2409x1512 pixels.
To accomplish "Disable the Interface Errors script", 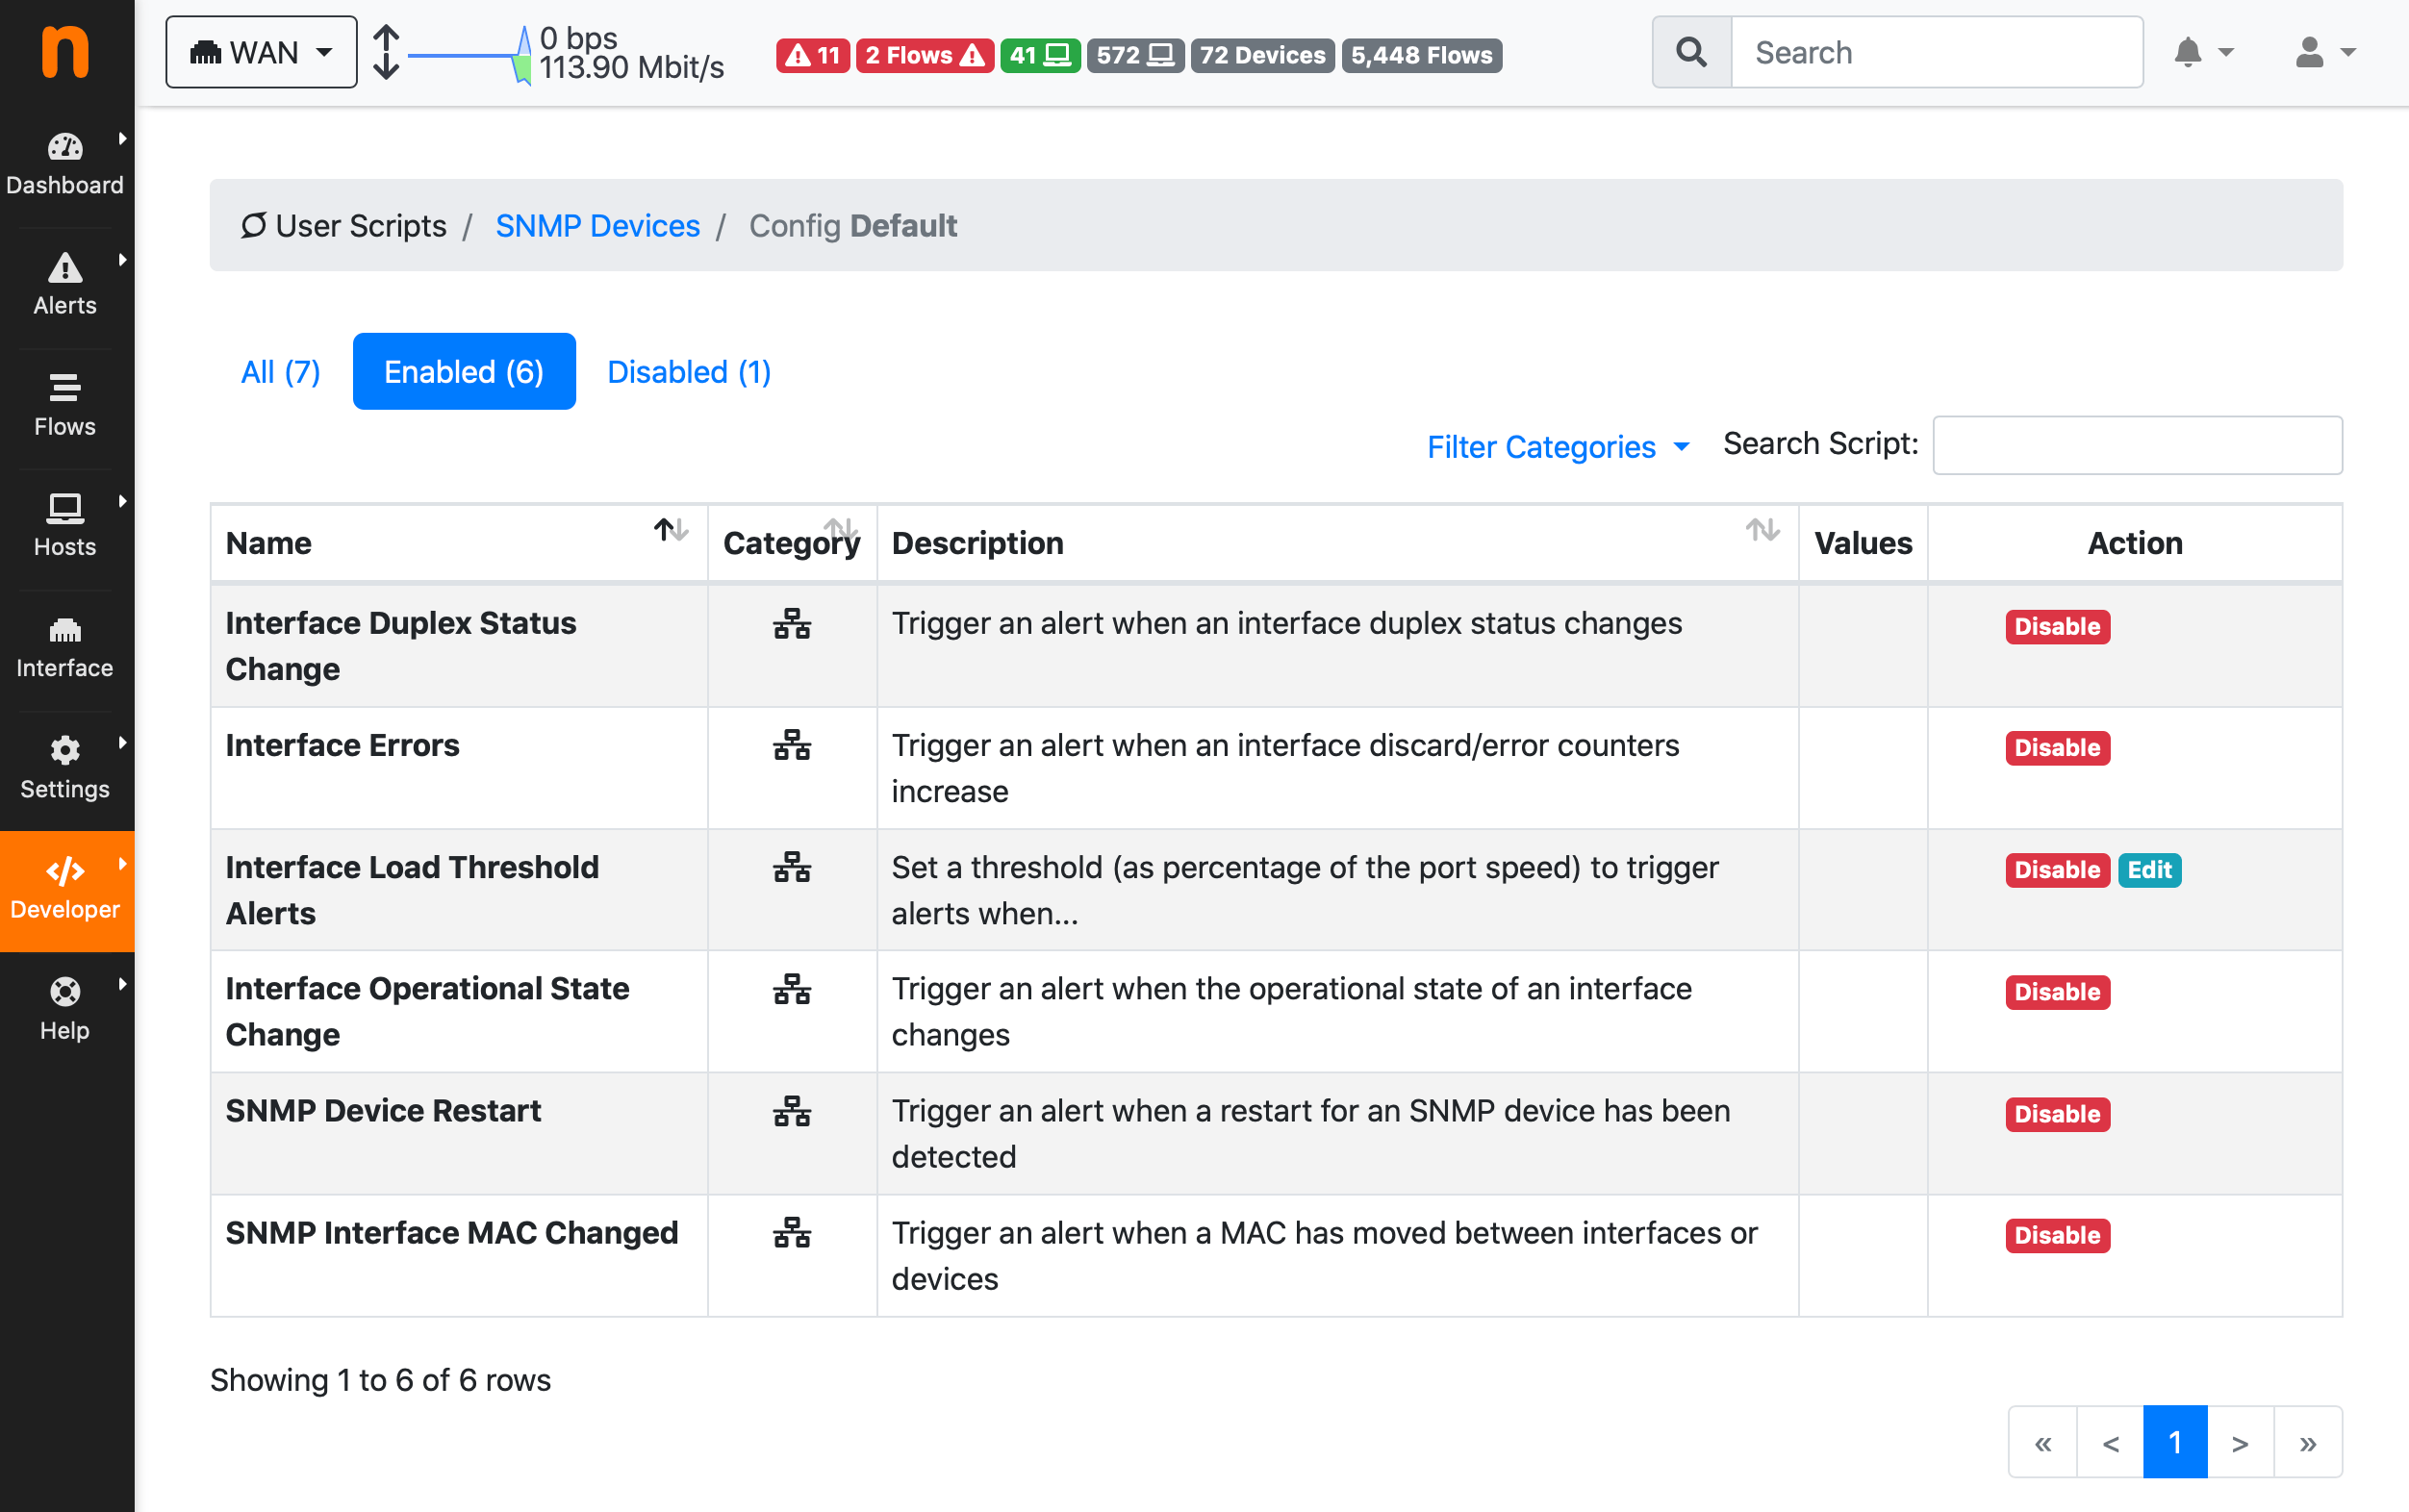I will coord(2056,748).
